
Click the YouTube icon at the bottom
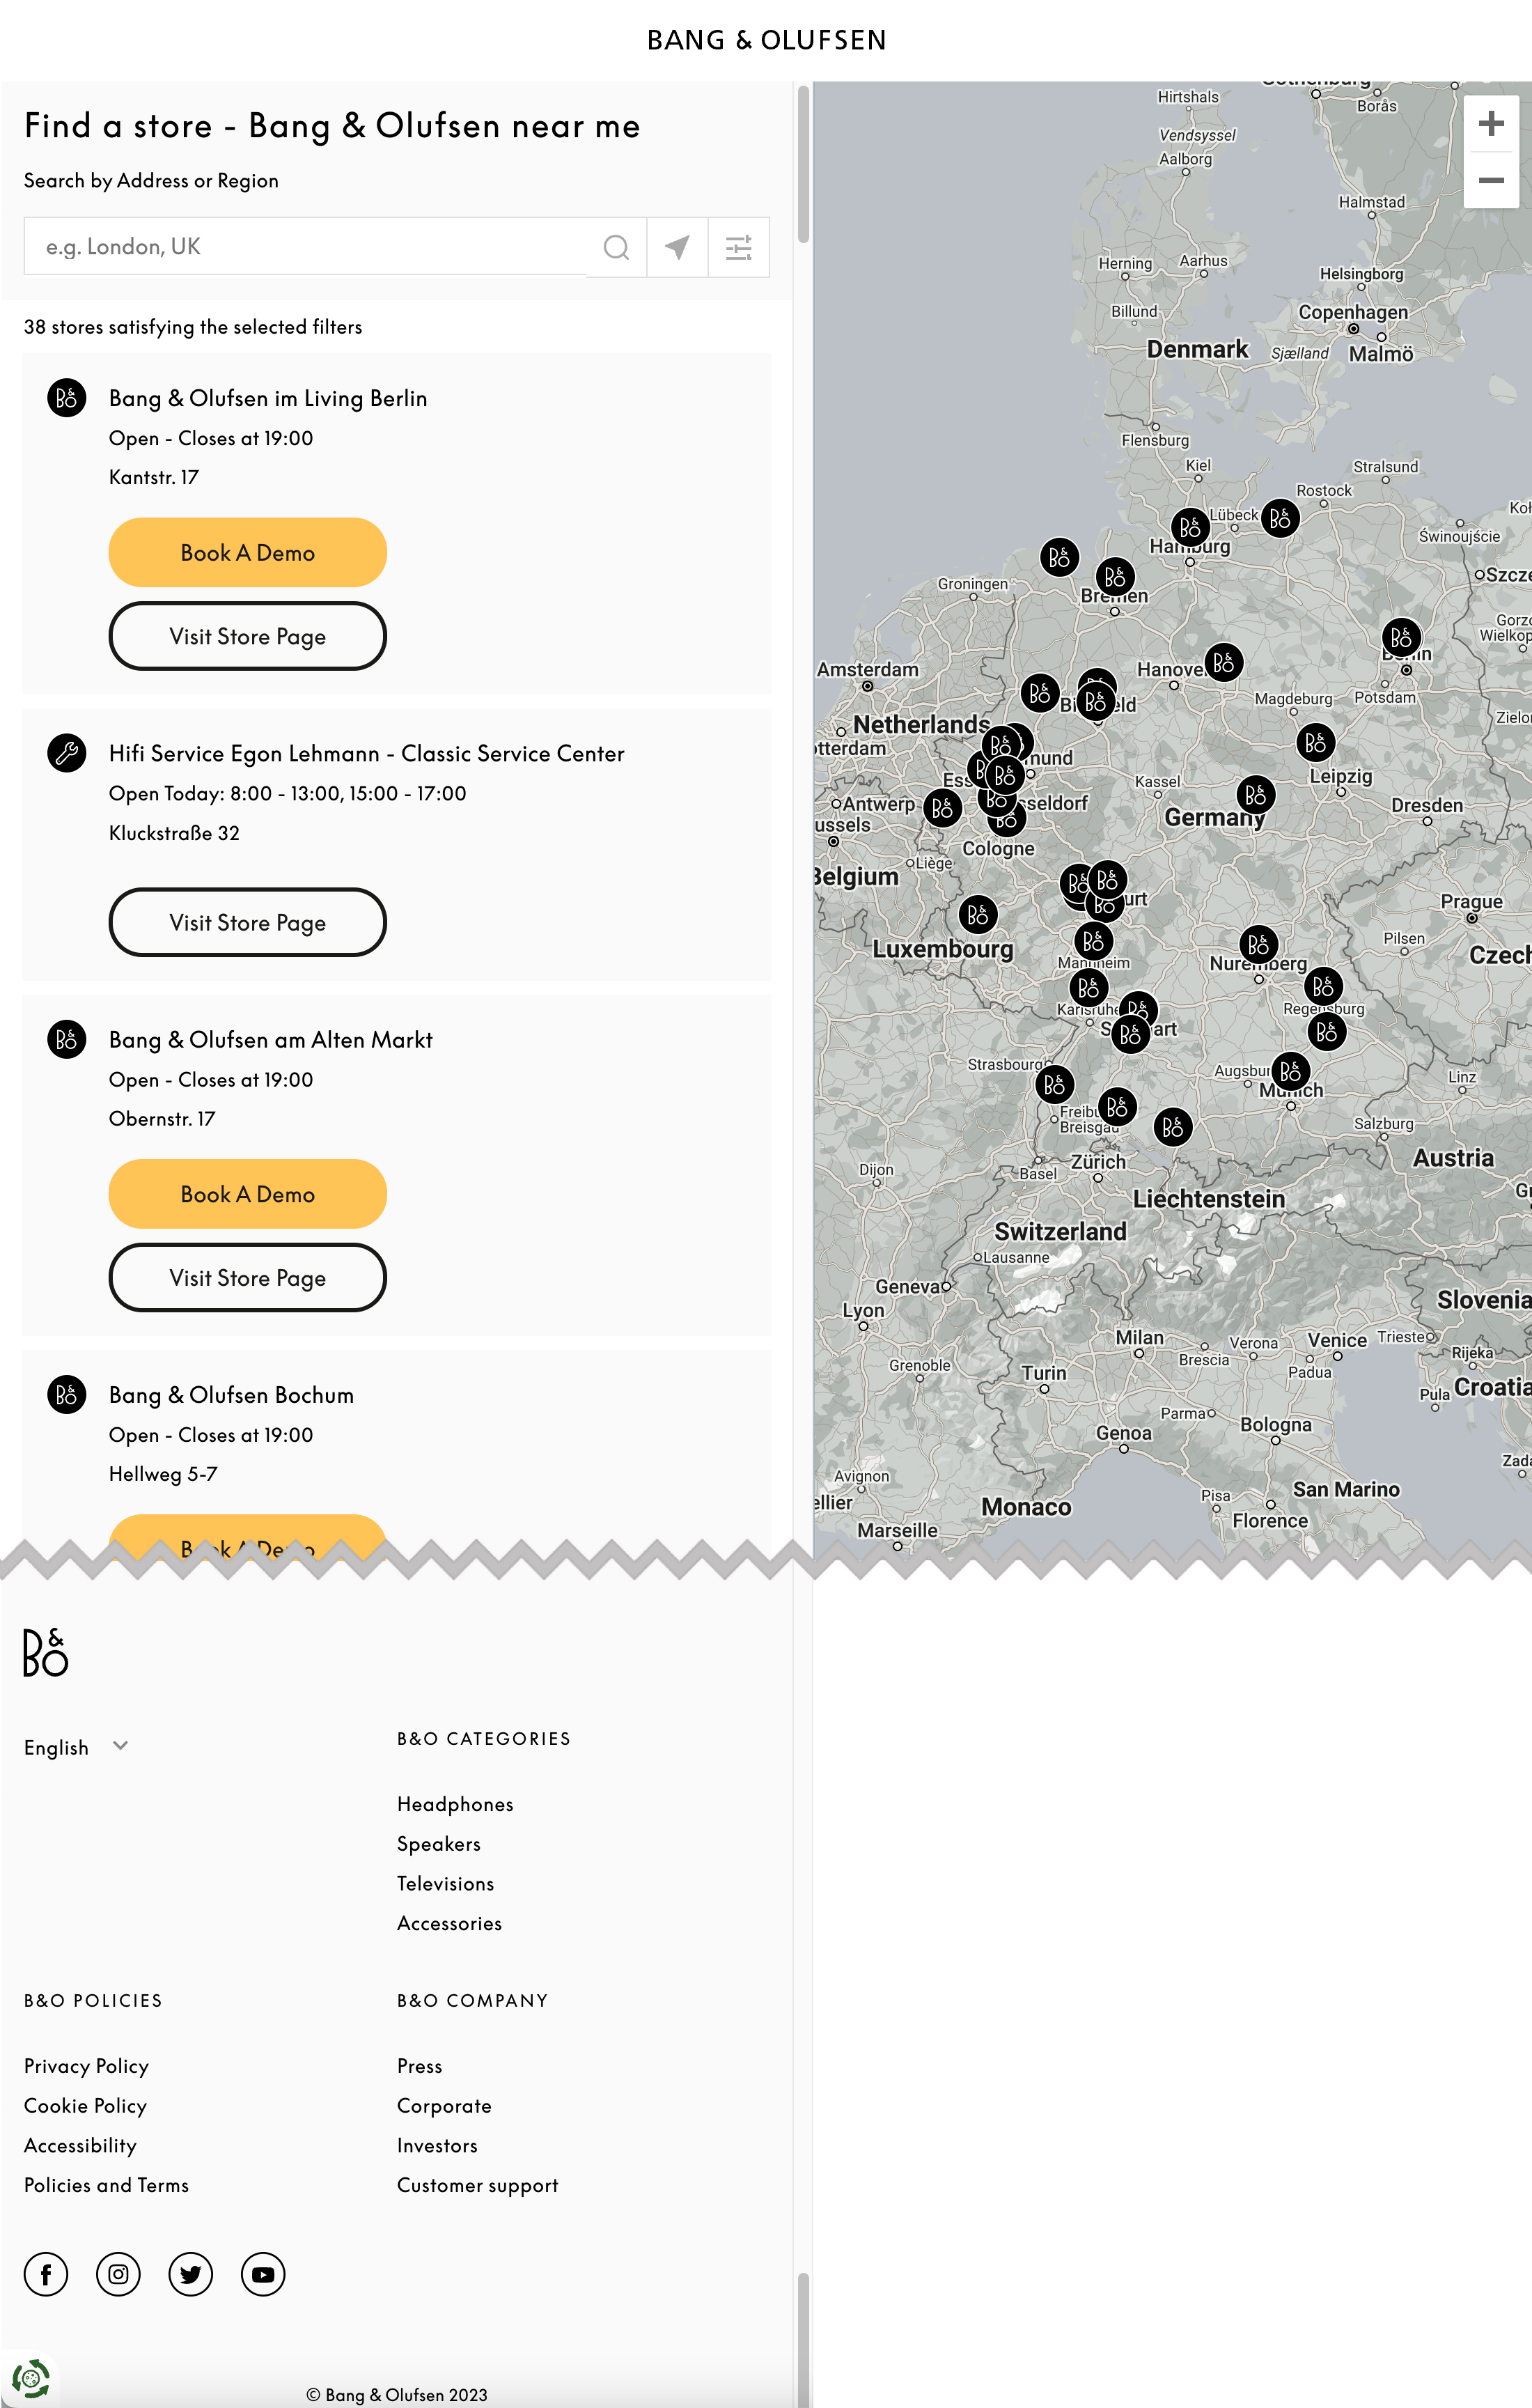click(263, 2274)
